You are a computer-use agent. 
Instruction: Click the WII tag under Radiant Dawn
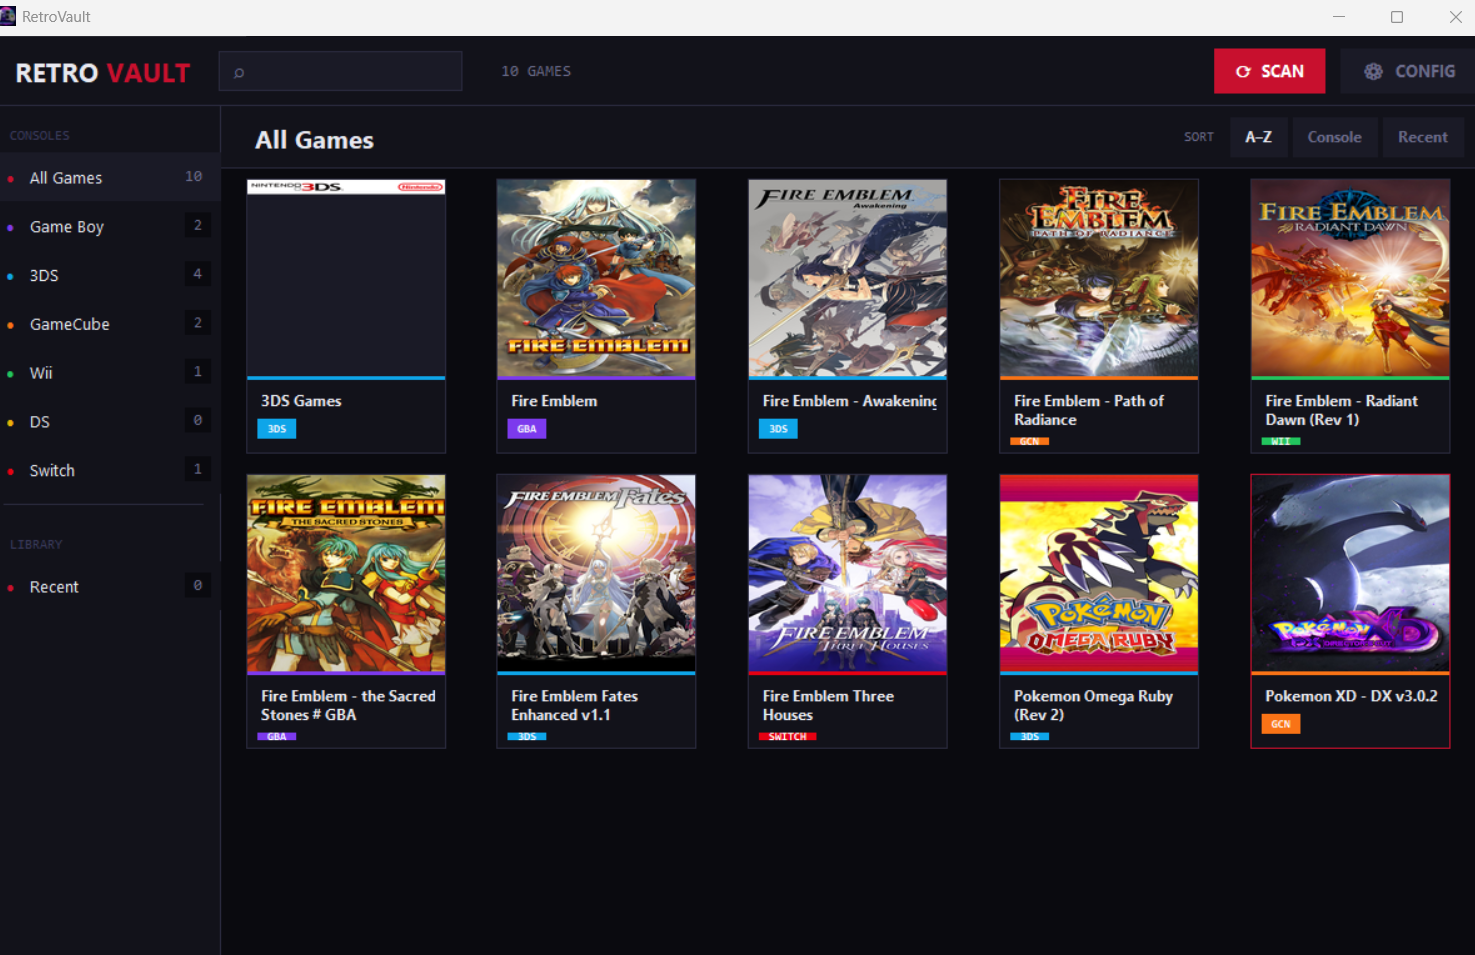click(x=1281, y=441)
